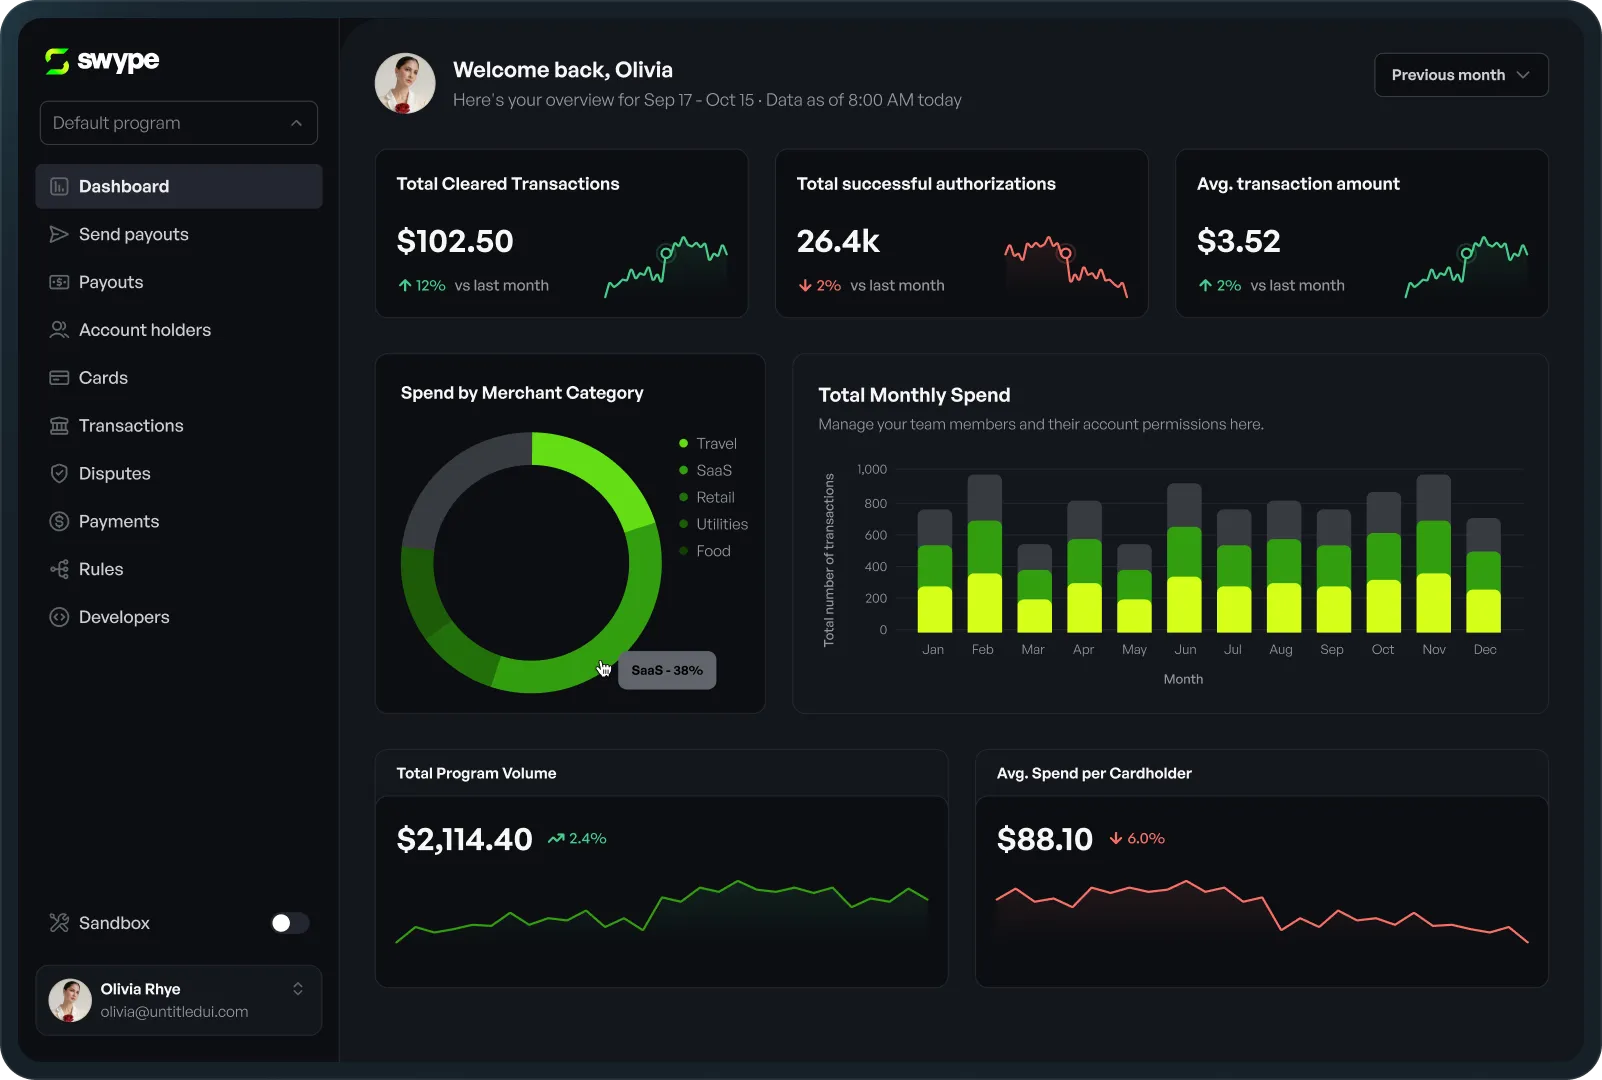Click the Rules workflow icon
This screenshot has width=1602, height=1080.
coord(59,569)
